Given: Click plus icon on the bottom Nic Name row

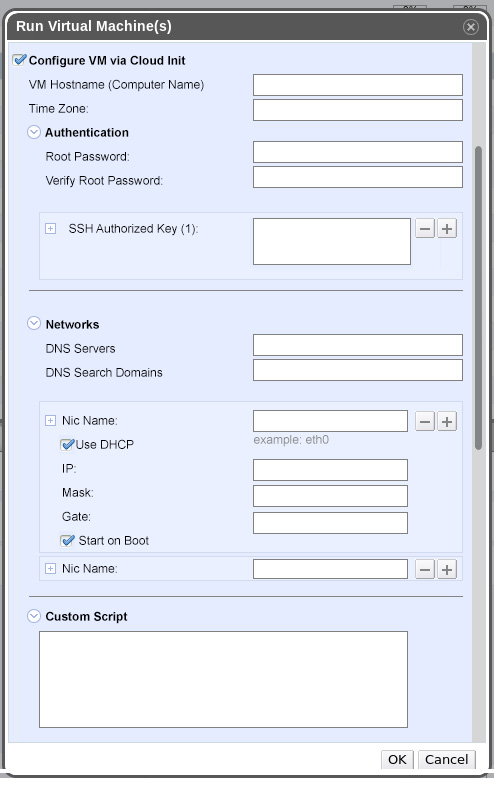Looking at the screenshot, I should click(x=447, y=570).
